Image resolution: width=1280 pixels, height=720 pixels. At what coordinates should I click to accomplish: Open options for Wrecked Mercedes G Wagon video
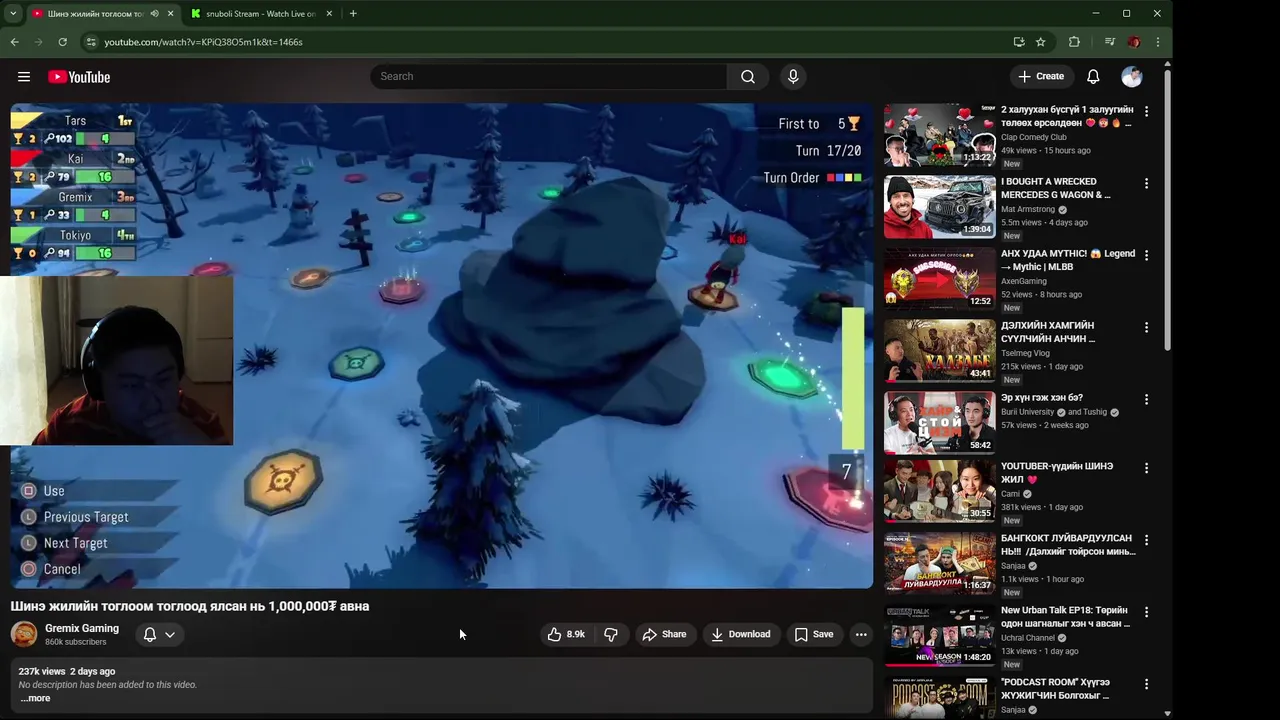pyautogui.click(x=1146, y=183)
